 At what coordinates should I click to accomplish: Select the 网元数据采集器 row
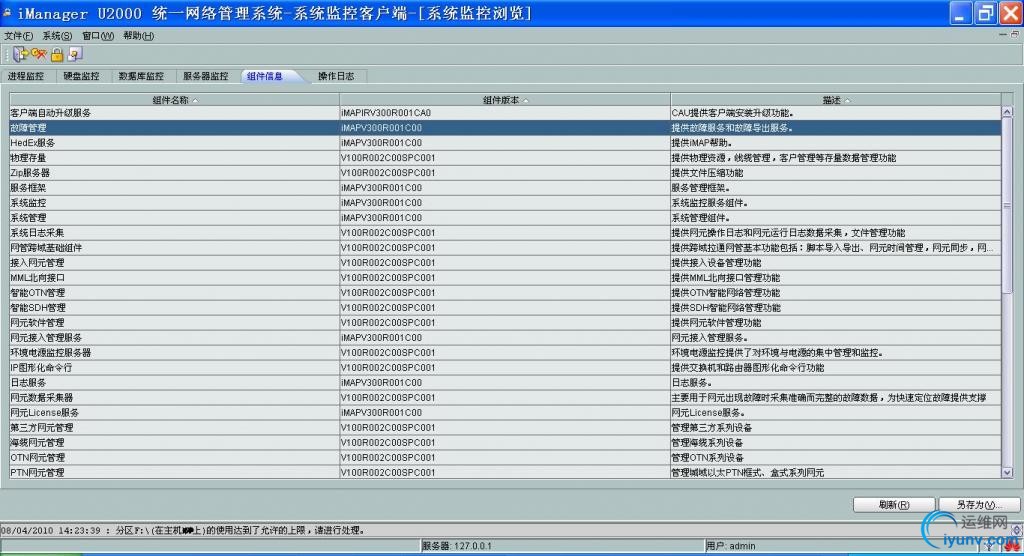point(505,398)
